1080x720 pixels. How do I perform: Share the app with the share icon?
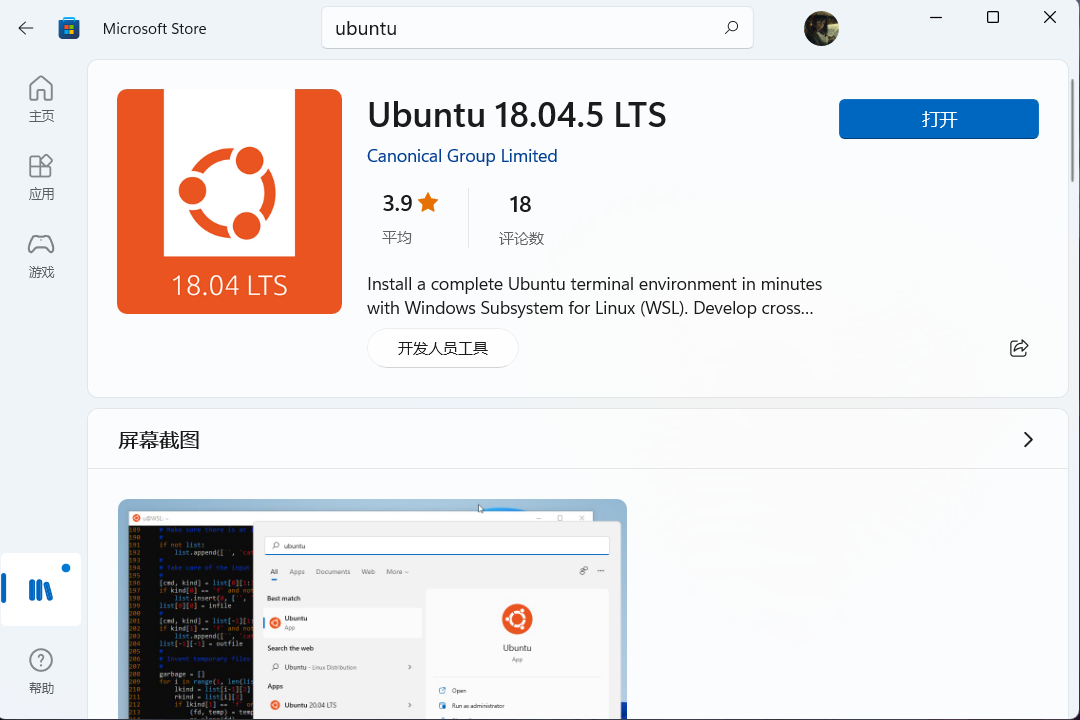click(x=1019, y=348)
